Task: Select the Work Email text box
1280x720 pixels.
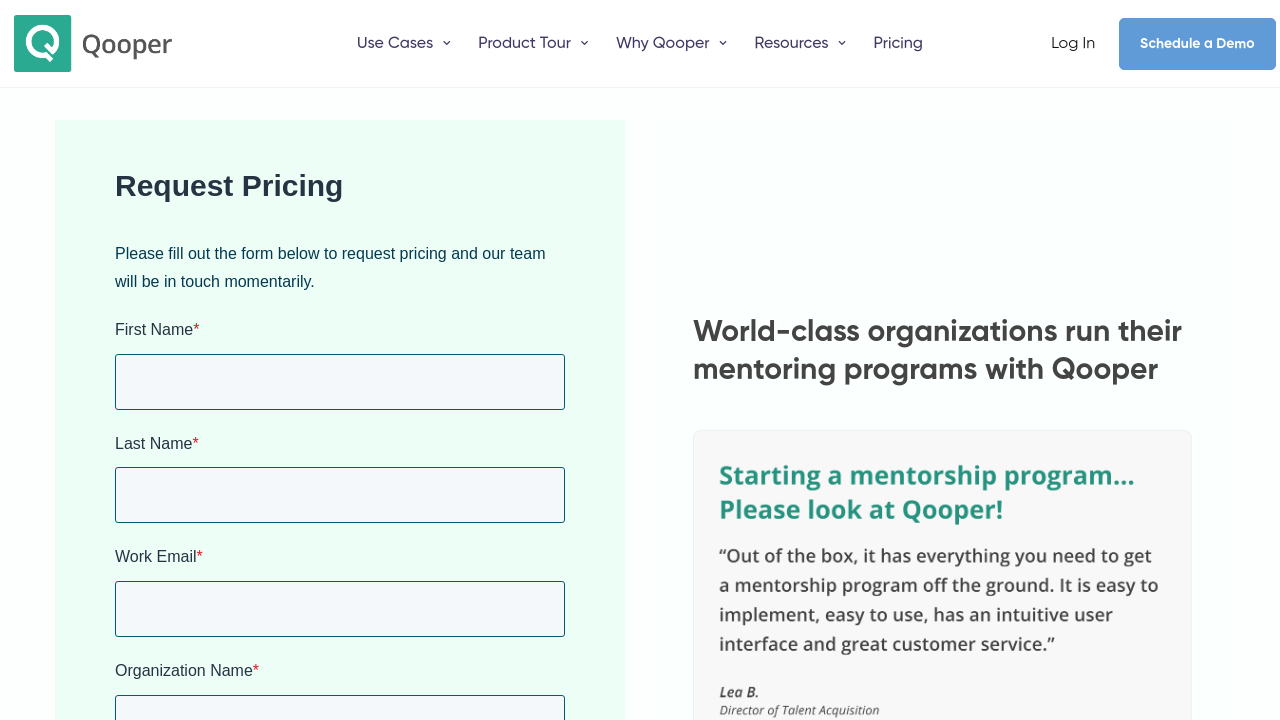Action: tap(340, 609)
